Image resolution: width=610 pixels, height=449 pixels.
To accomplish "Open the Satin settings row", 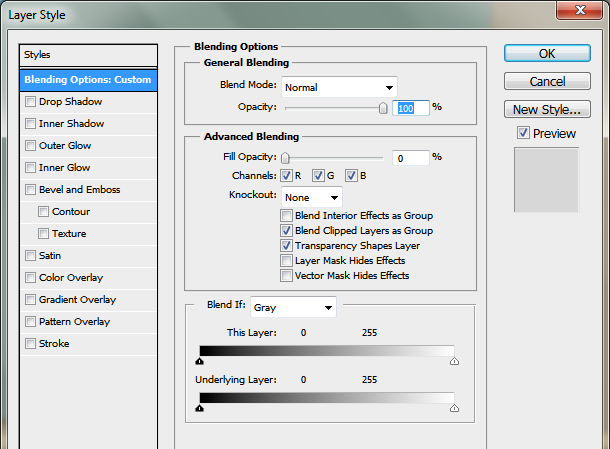I will (x=88, y=256).
